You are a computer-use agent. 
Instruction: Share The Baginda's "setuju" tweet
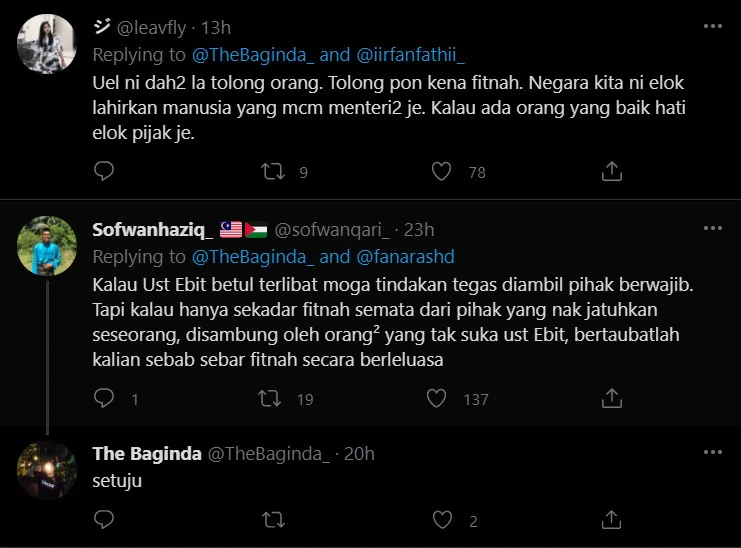click(611, 520)
